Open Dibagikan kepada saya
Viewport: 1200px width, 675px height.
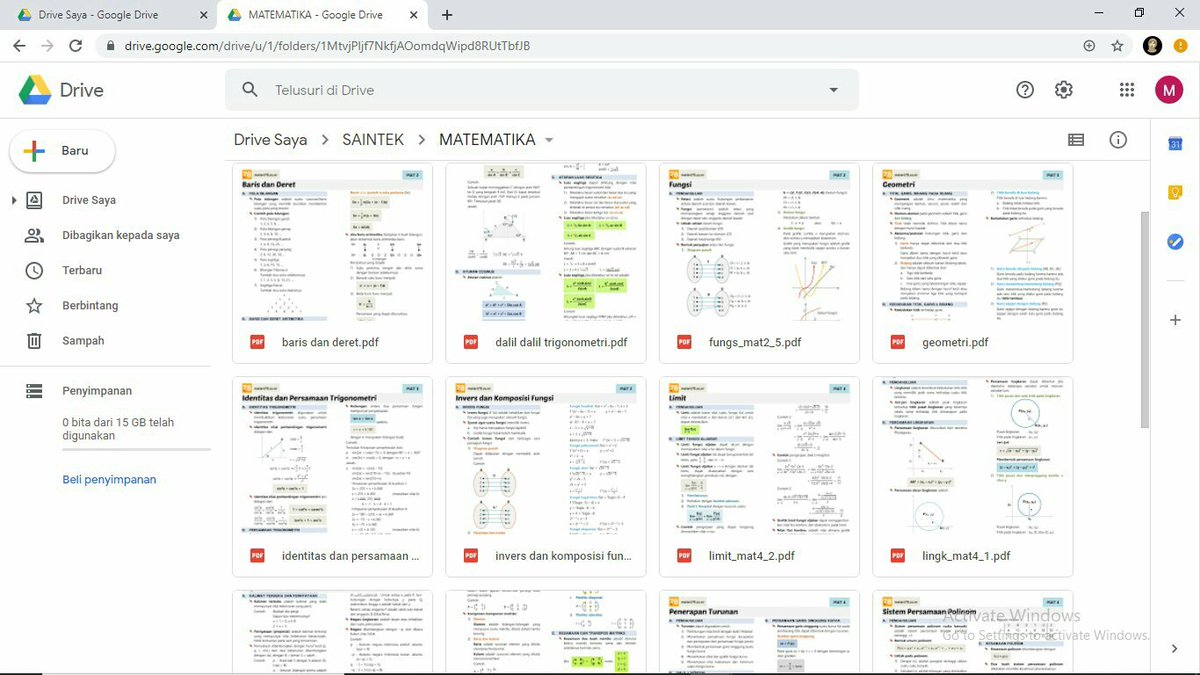[x=121, y=235]
